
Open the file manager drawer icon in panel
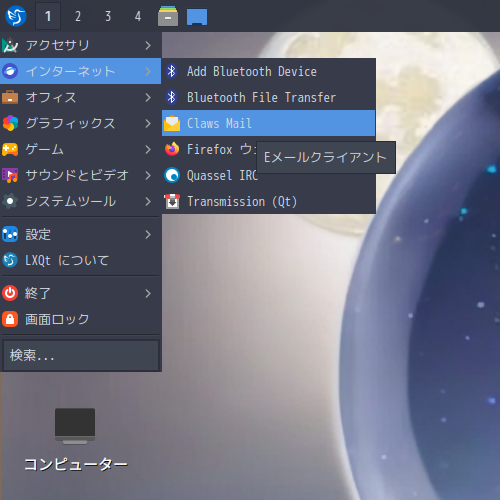pyautogui.click(x=168, y=16)
